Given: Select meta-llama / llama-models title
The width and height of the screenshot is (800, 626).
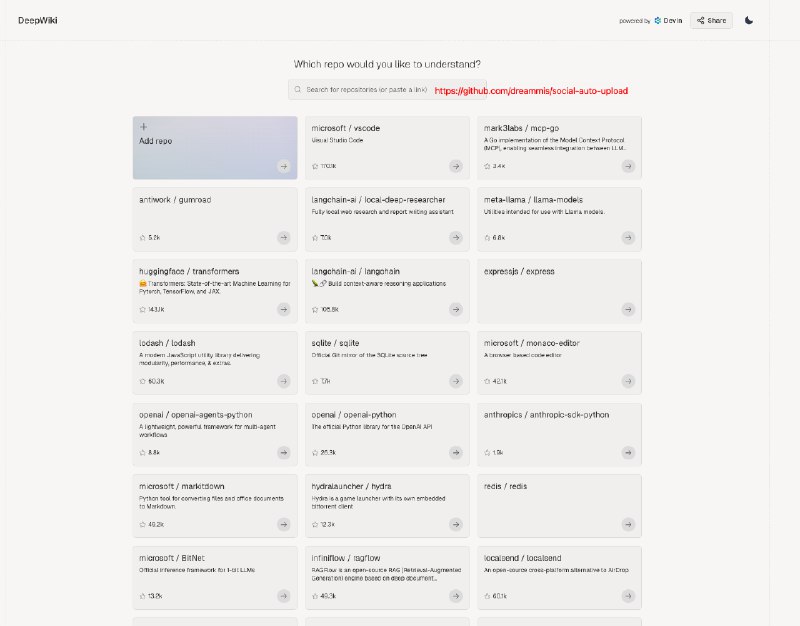Looking at the screenshot, I should click(533, 199).
